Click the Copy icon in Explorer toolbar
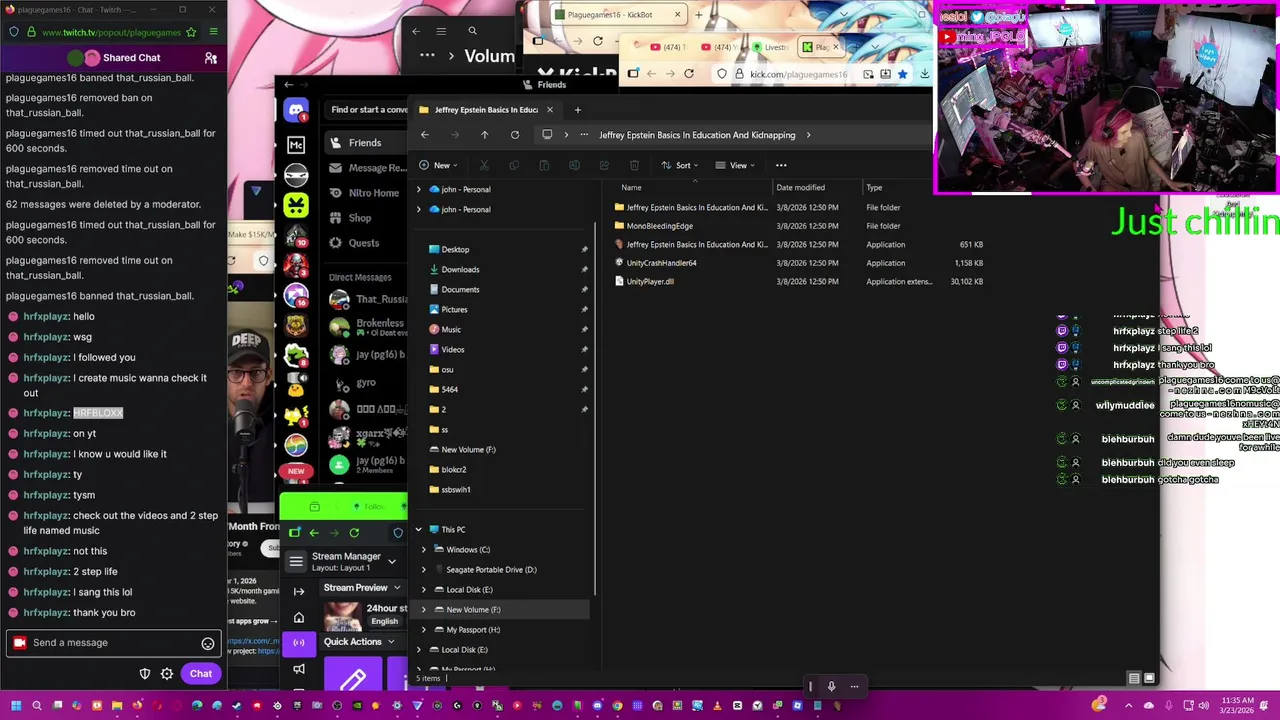The width and height of the screenshot is (1280, 720). pyautogui.click(x=514, y=165)
